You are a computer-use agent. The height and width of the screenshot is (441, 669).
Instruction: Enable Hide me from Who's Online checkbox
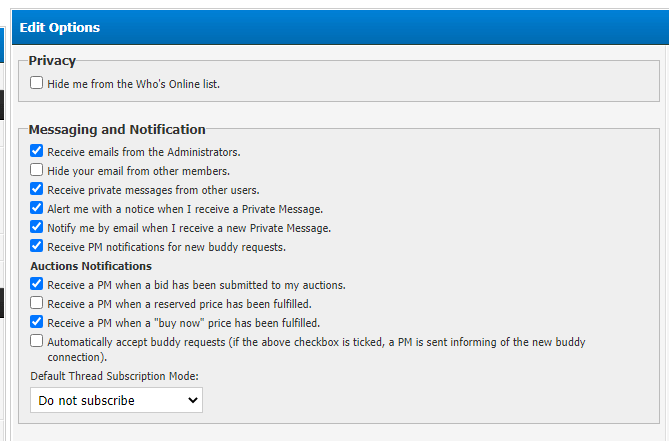pyautogui.click(x=37, y=84)
